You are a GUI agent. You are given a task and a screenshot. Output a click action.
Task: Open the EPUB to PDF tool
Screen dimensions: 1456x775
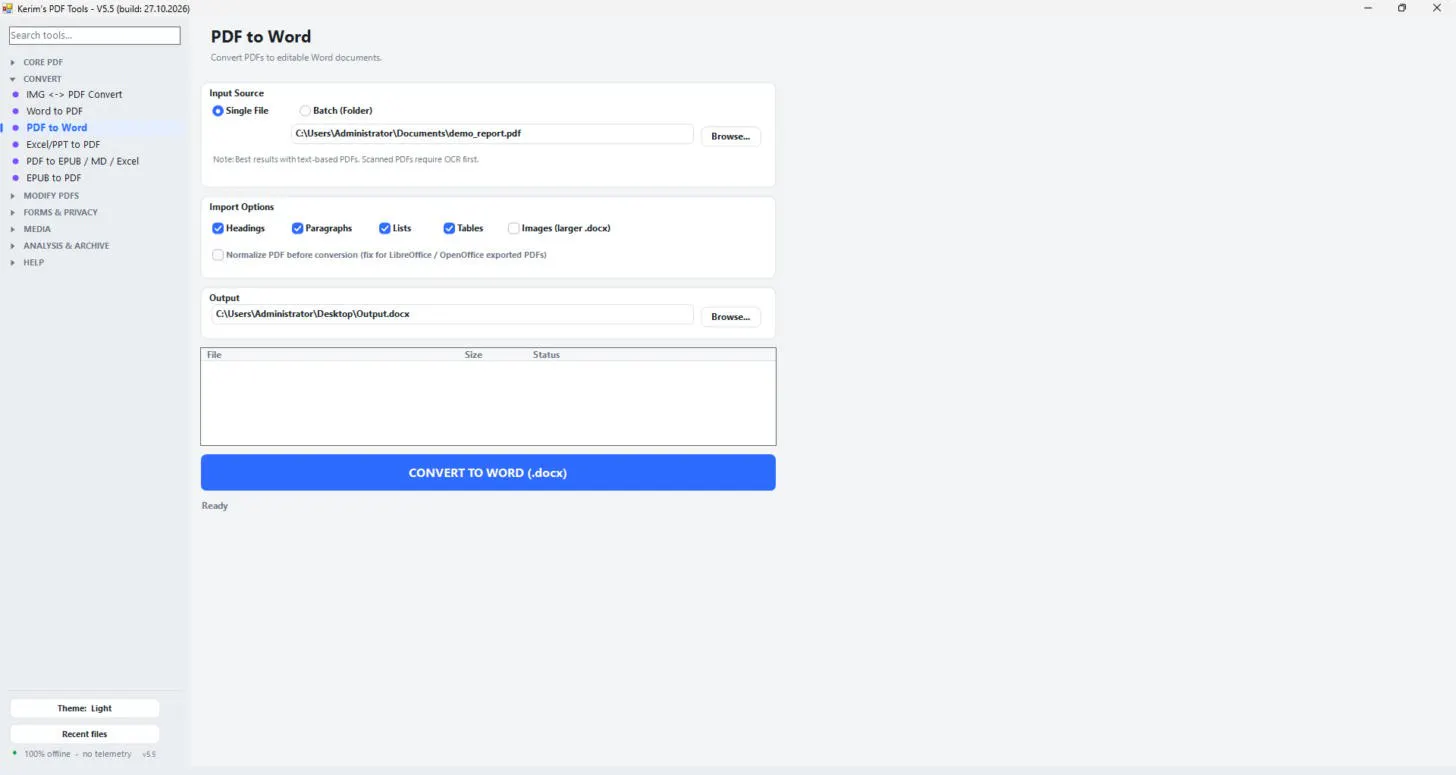(x=53, y=178)
